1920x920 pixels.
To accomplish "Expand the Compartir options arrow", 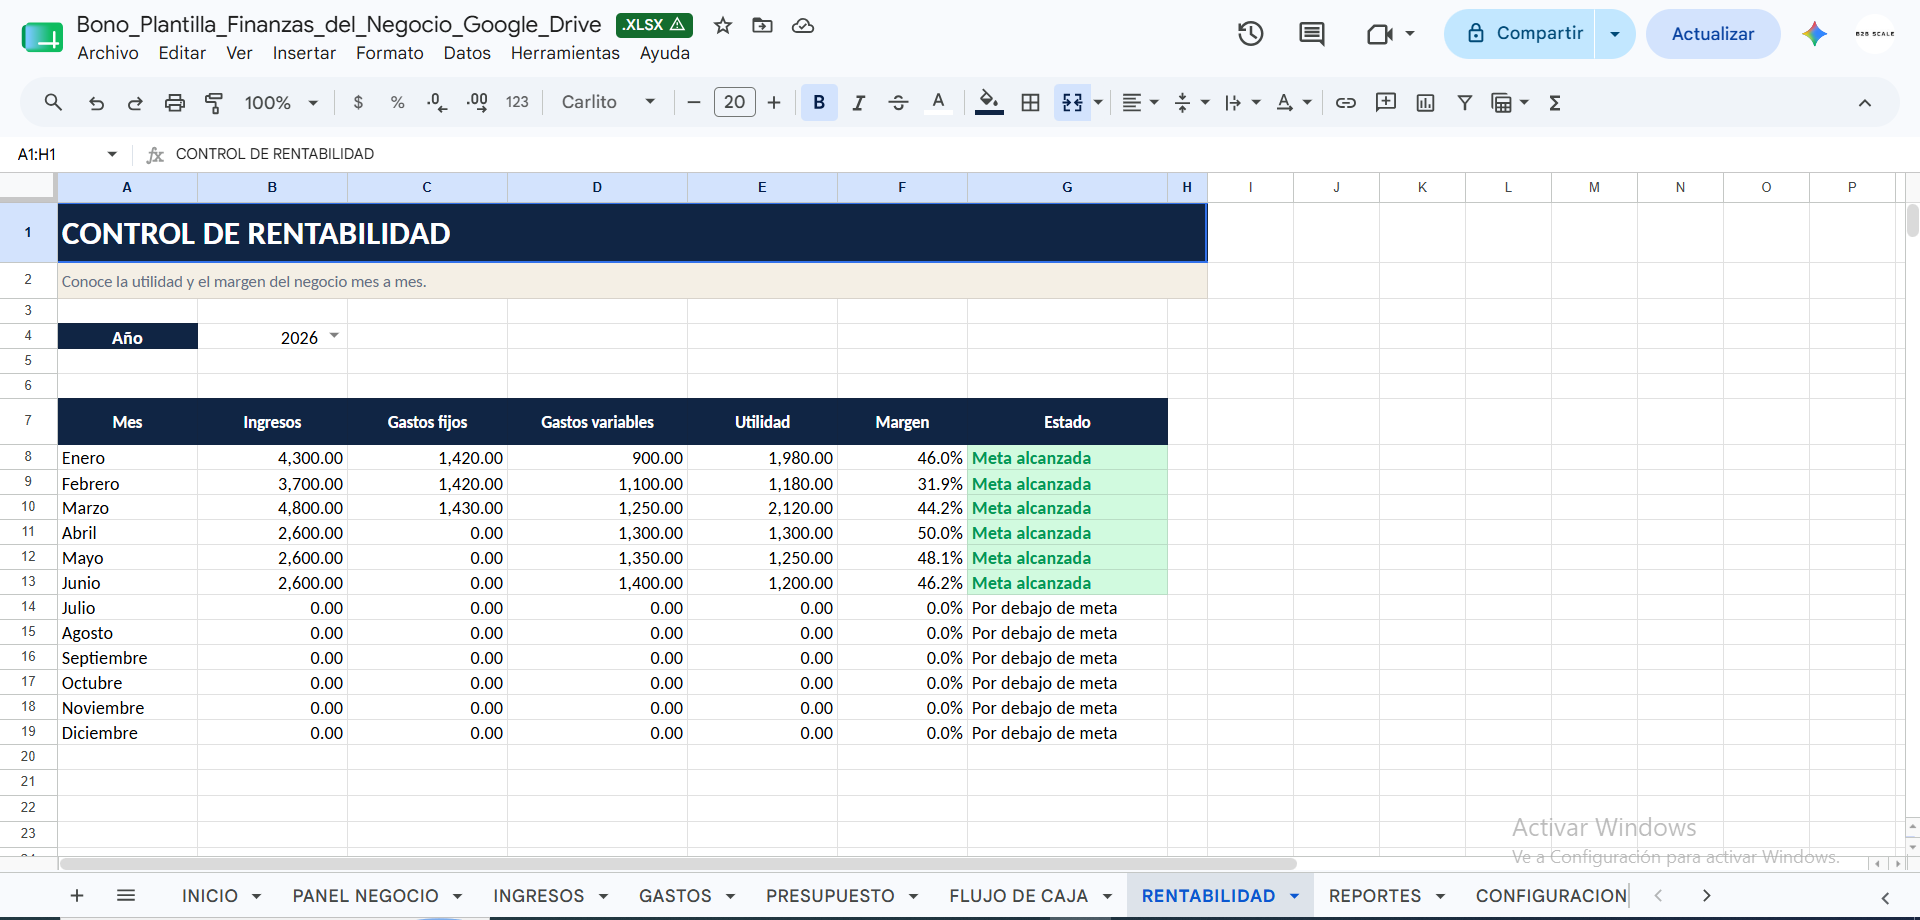I will pos(1615,34).
